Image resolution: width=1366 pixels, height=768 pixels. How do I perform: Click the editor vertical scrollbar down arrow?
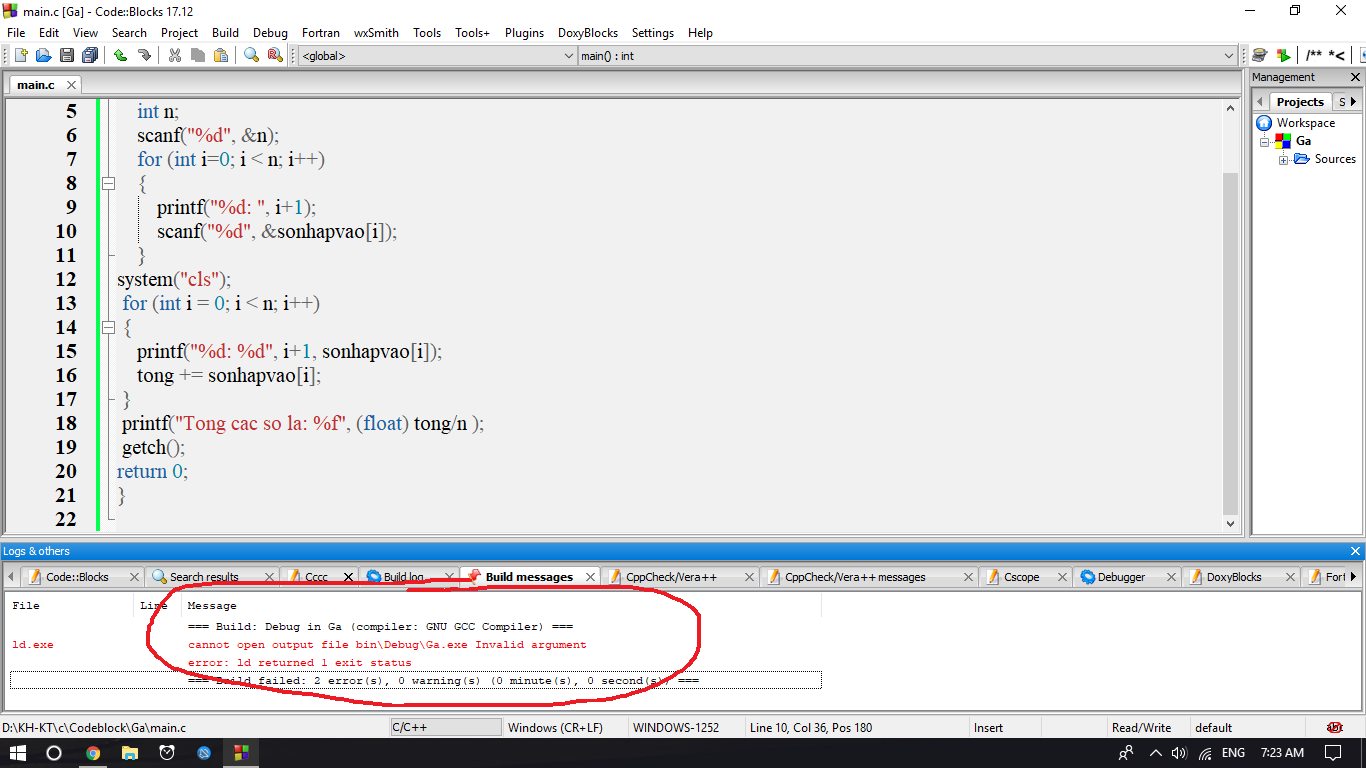pyautogui.click(x=1231, y=523)
